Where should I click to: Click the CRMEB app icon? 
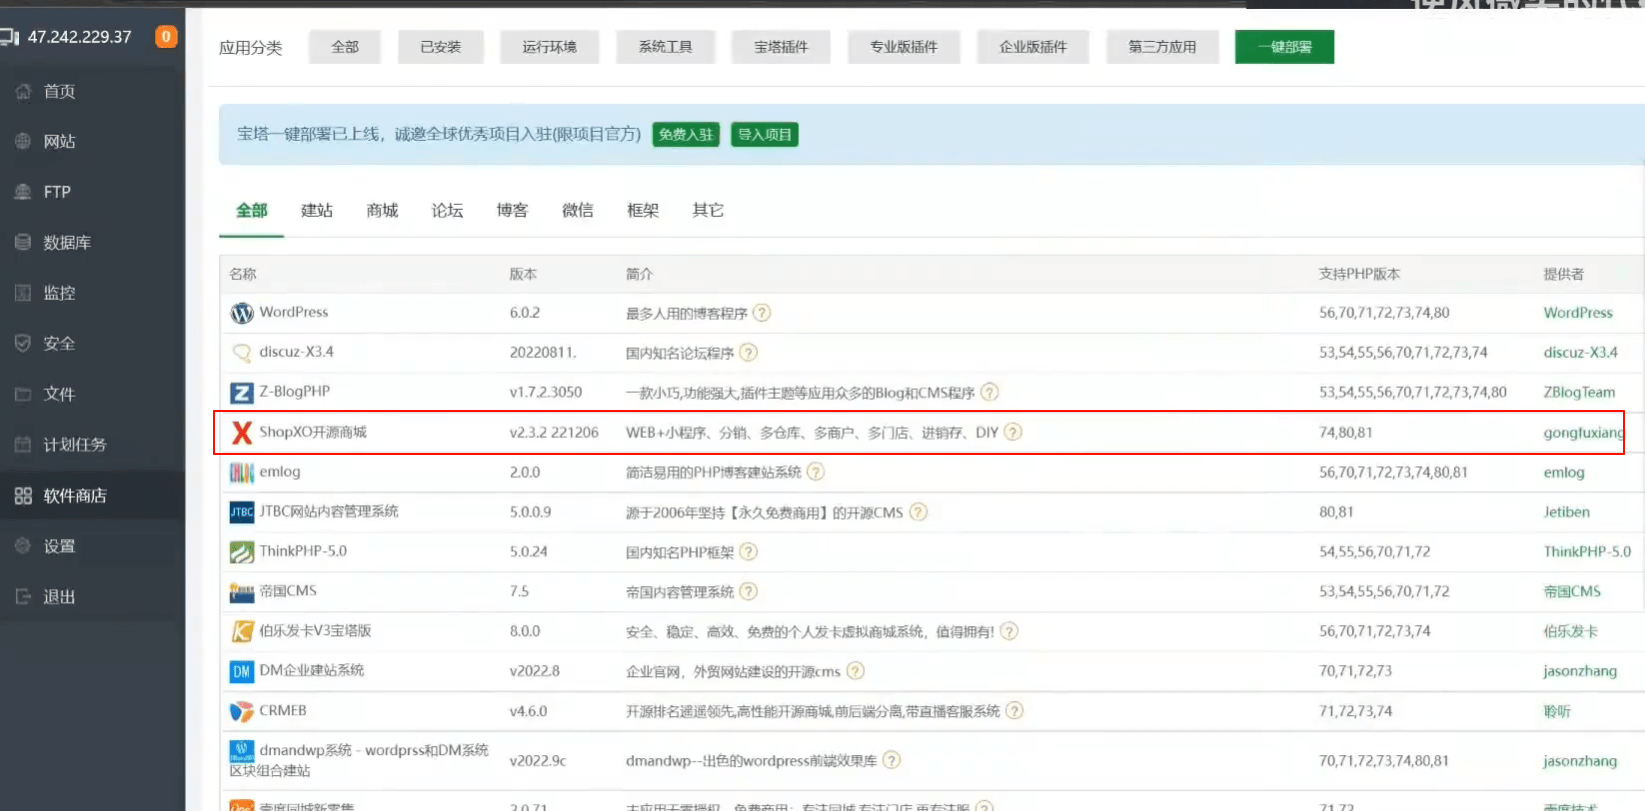point(242,711)
